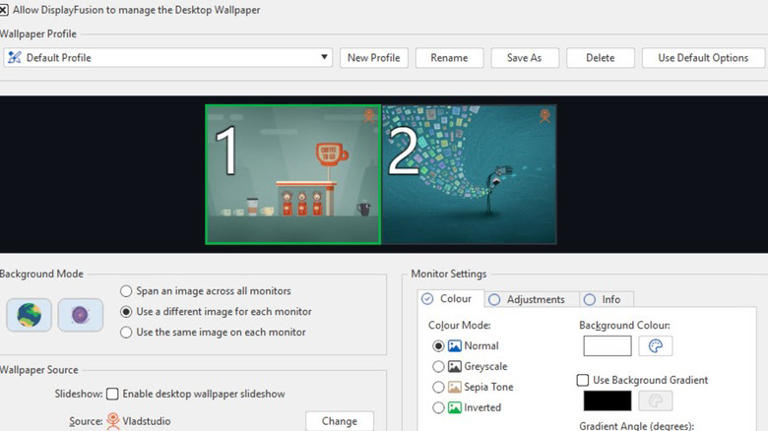Click the purple planet wallpaper icon button
Image resolution: width=768 pixels, height=431 pixels.
point(80,315)
